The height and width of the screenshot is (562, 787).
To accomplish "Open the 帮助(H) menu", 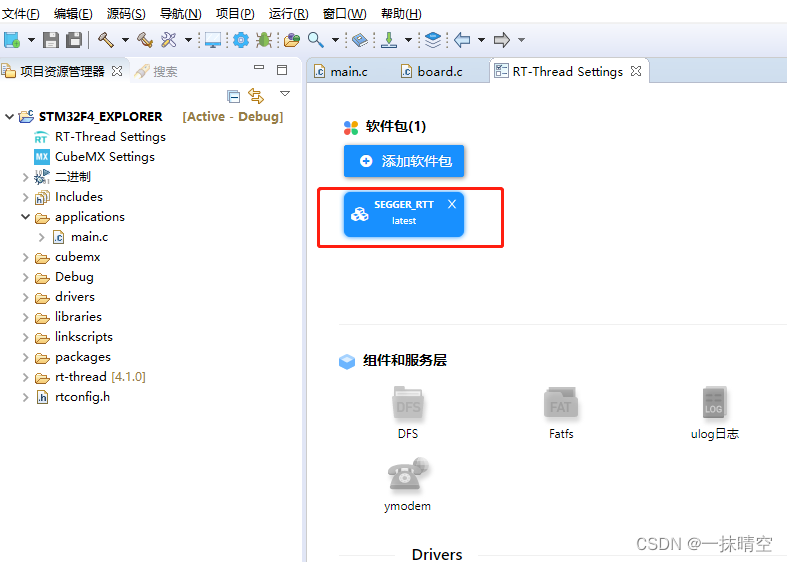I will click(401, 14).
